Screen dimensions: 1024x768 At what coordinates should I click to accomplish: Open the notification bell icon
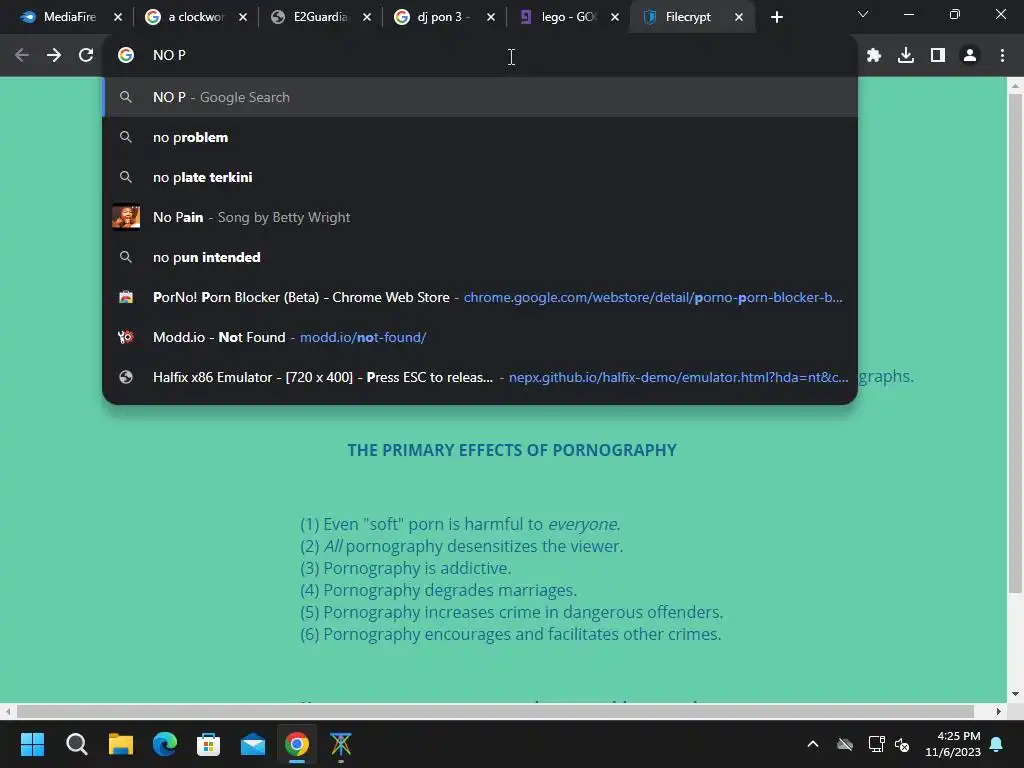tap(997, 744)
